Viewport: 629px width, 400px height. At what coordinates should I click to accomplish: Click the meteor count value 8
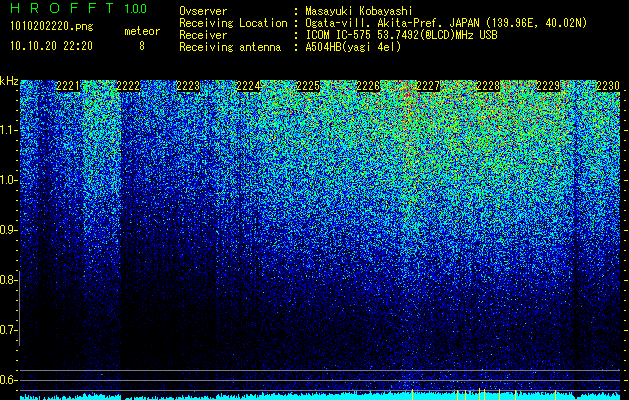coord(142,46)
